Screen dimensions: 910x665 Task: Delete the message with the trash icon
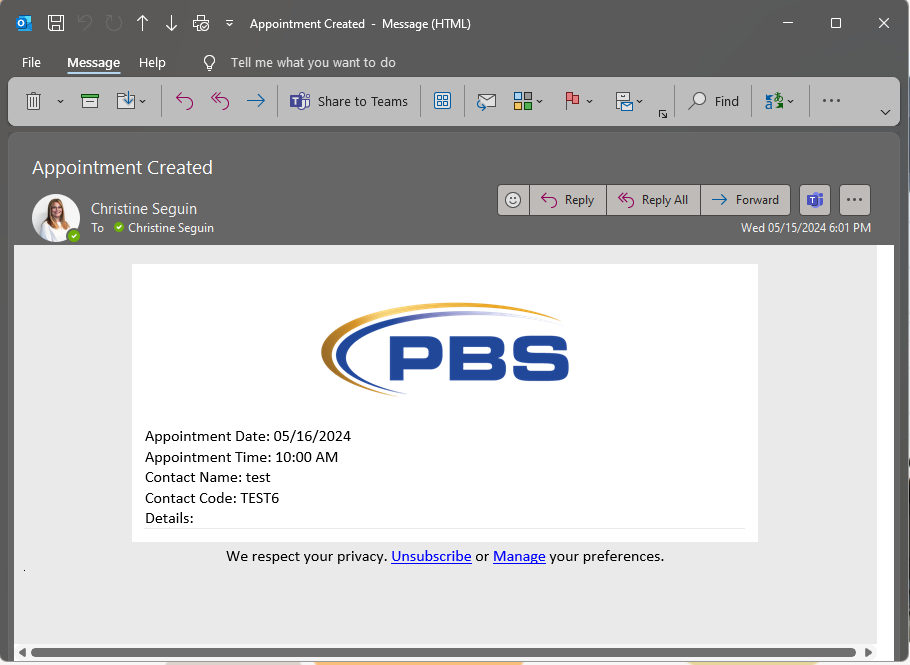(x=34, y=101)
